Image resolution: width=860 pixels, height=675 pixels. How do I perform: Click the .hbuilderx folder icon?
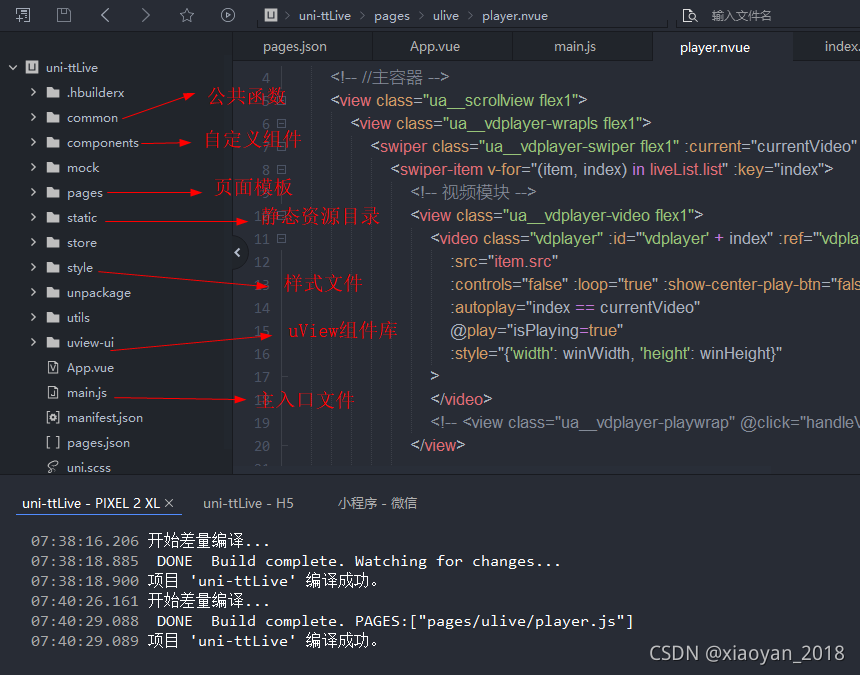[x=53, y=92]
